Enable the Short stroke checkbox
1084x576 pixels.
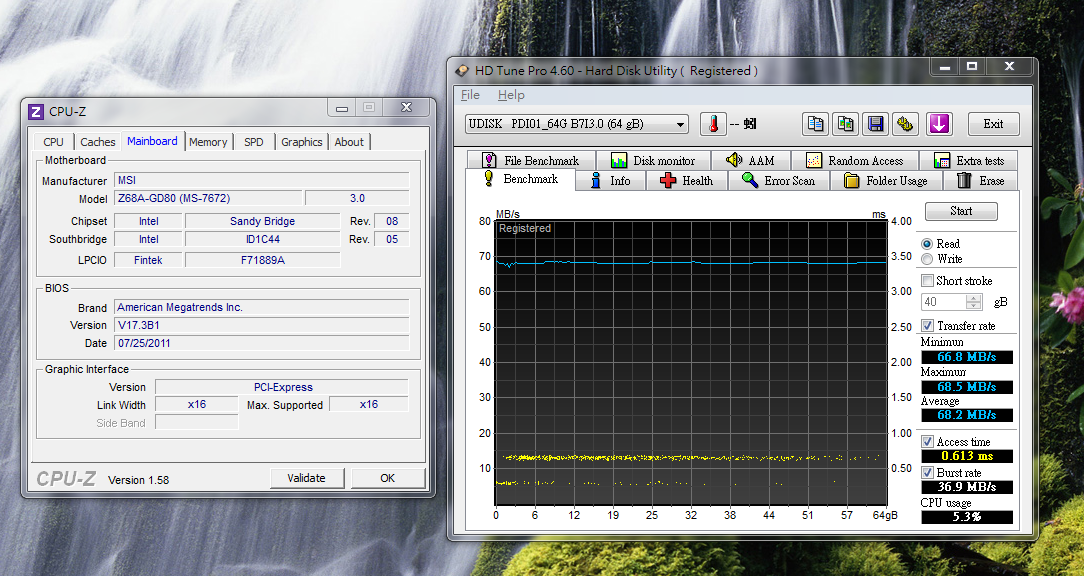coord(928,281)
